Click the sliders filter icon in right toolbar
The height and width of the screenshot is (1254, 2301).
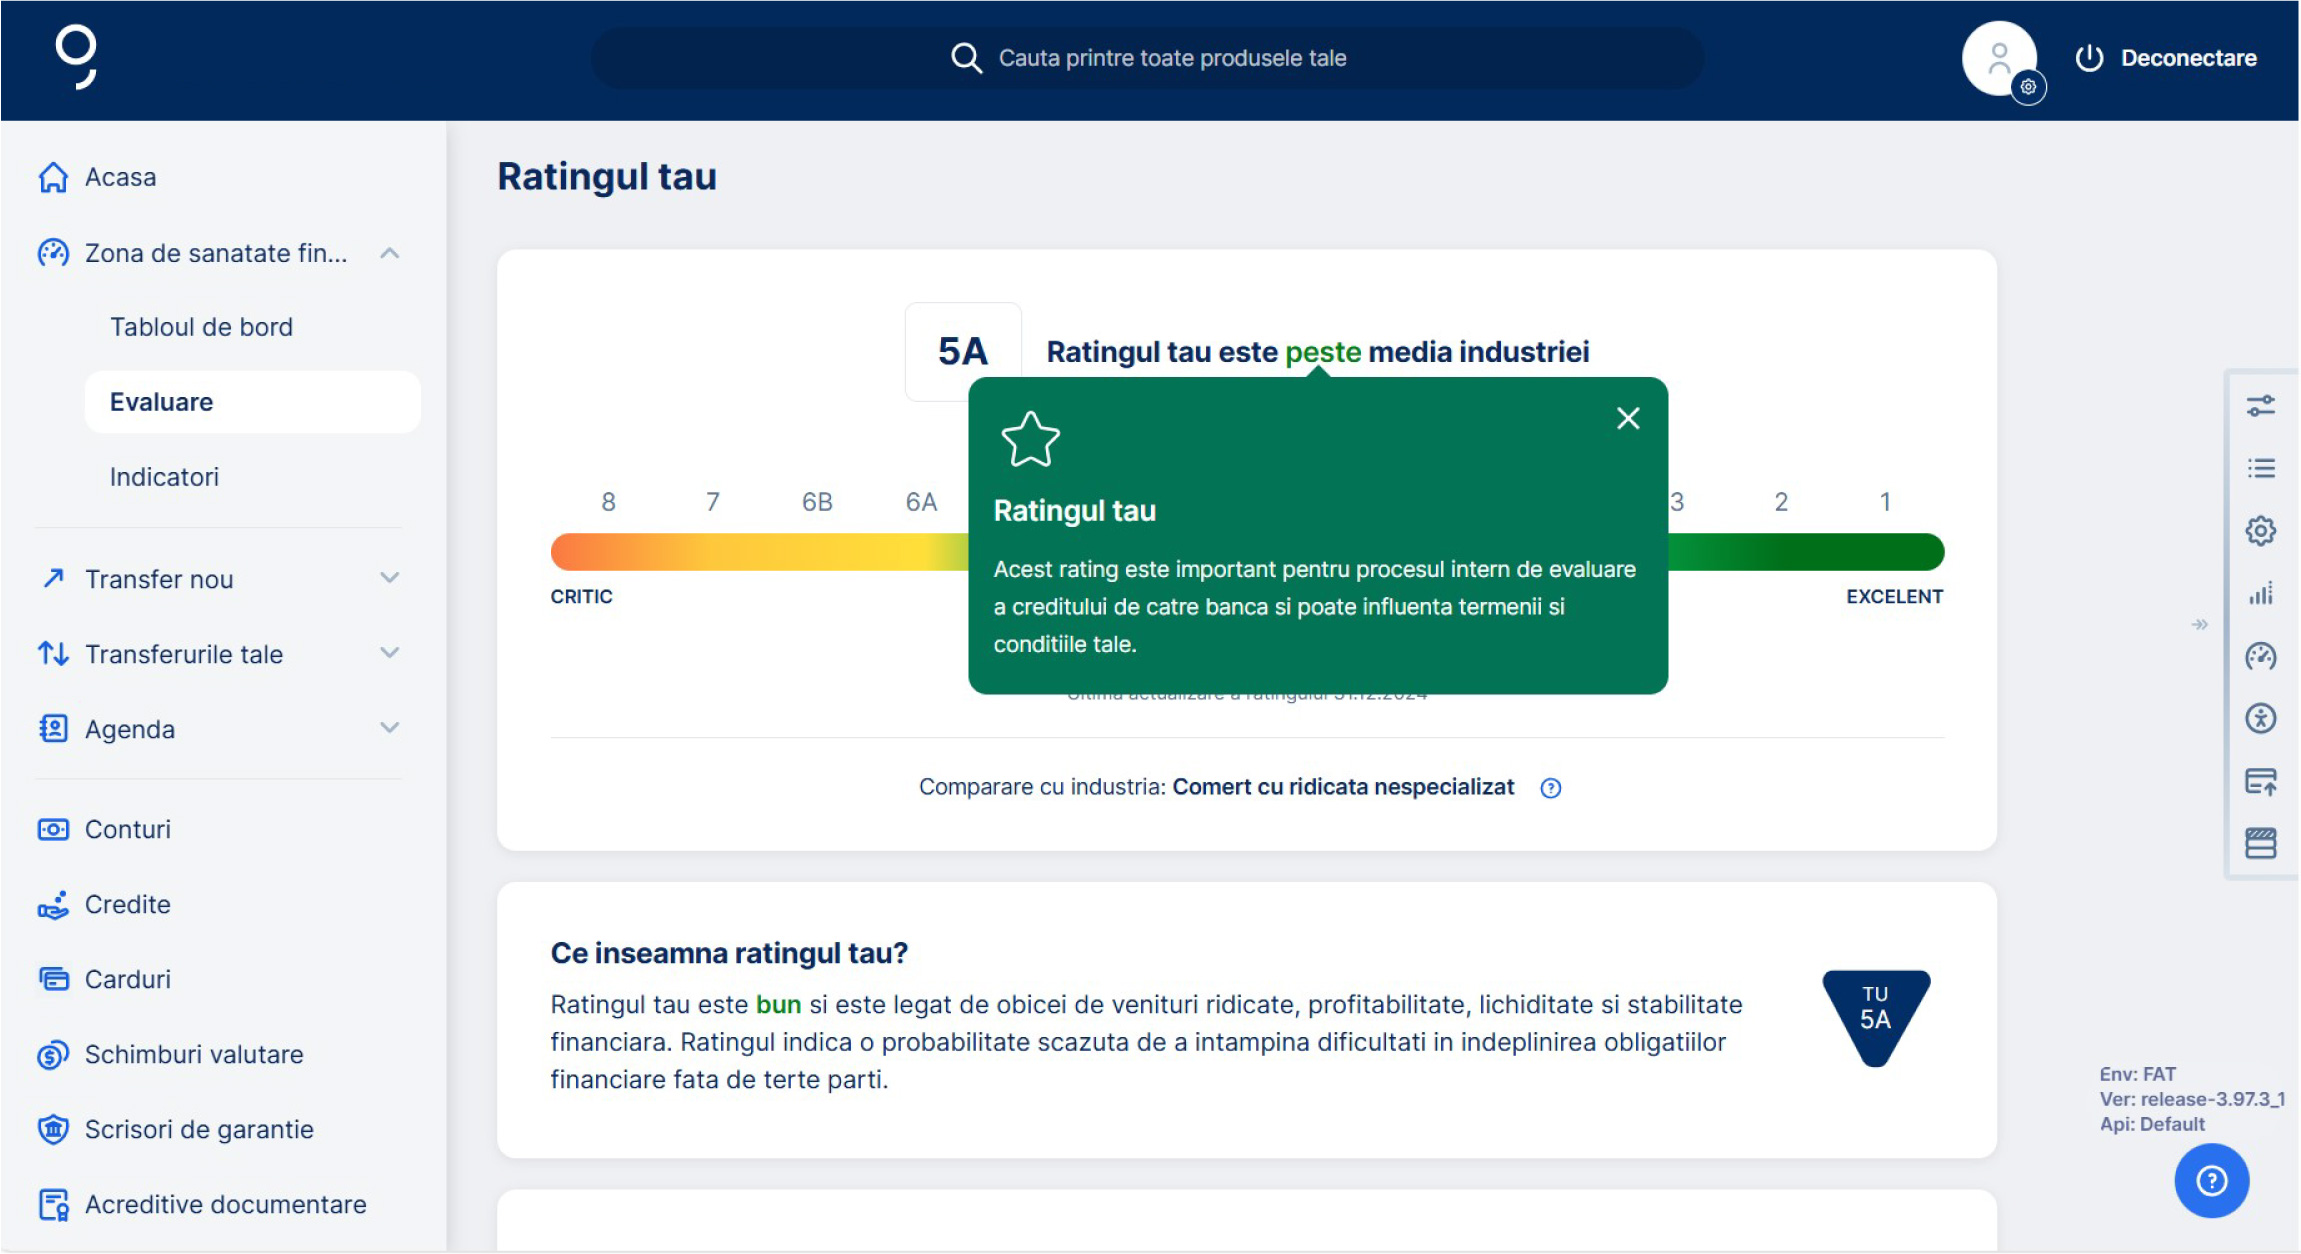click(x=2260, y=406)
